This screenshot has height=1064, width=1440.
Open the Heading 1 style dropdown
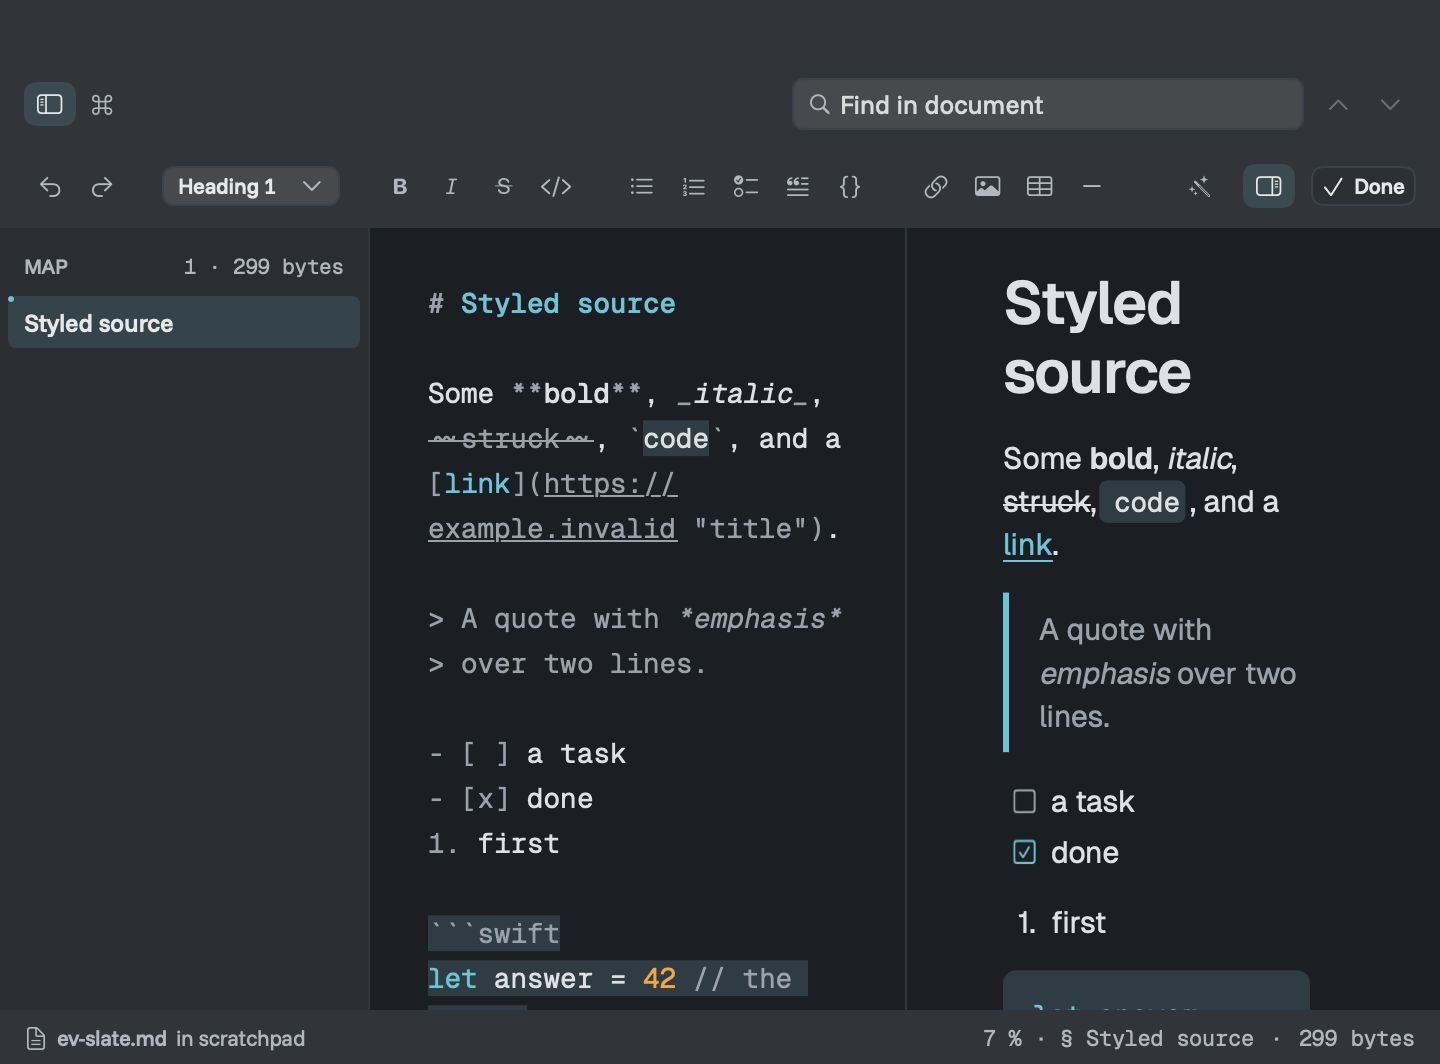tap(250, 186)
